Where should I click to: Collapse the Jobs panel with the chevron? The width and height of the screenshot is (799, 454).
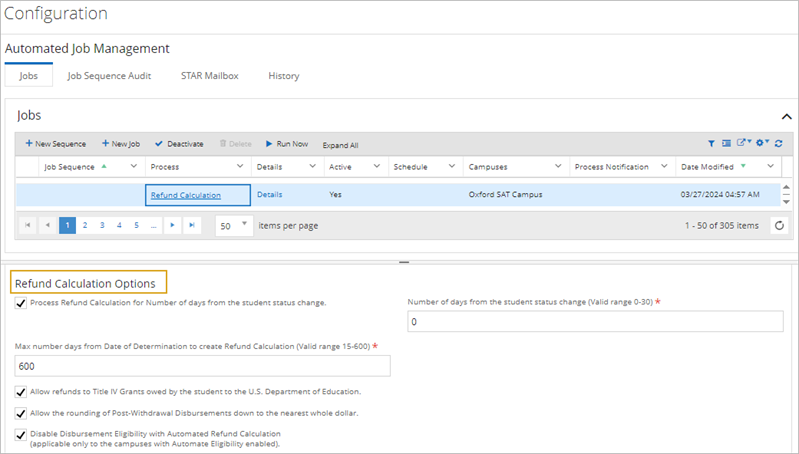[786, 117]
